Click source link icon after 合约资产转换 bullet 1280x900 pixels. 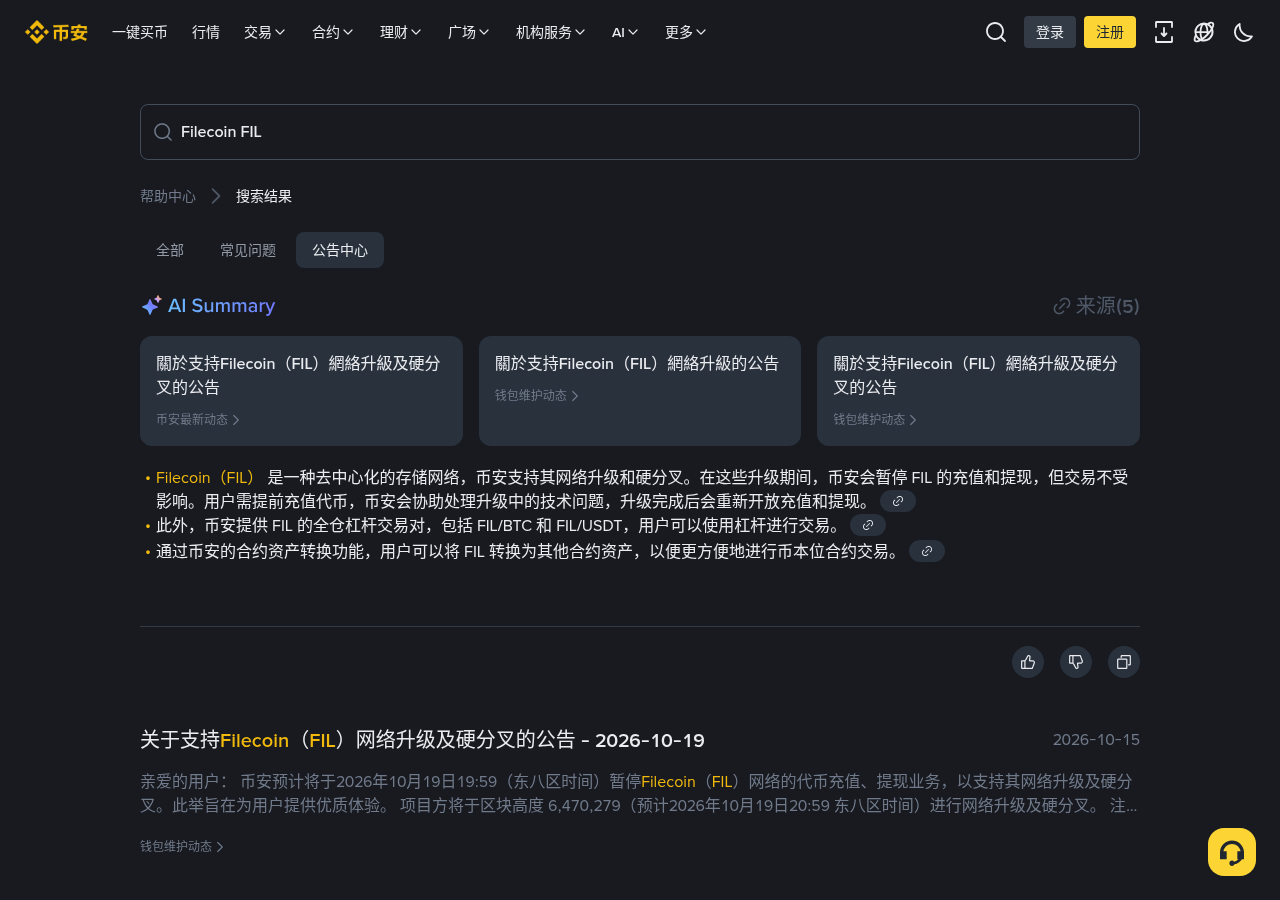[x=927, y=551]
